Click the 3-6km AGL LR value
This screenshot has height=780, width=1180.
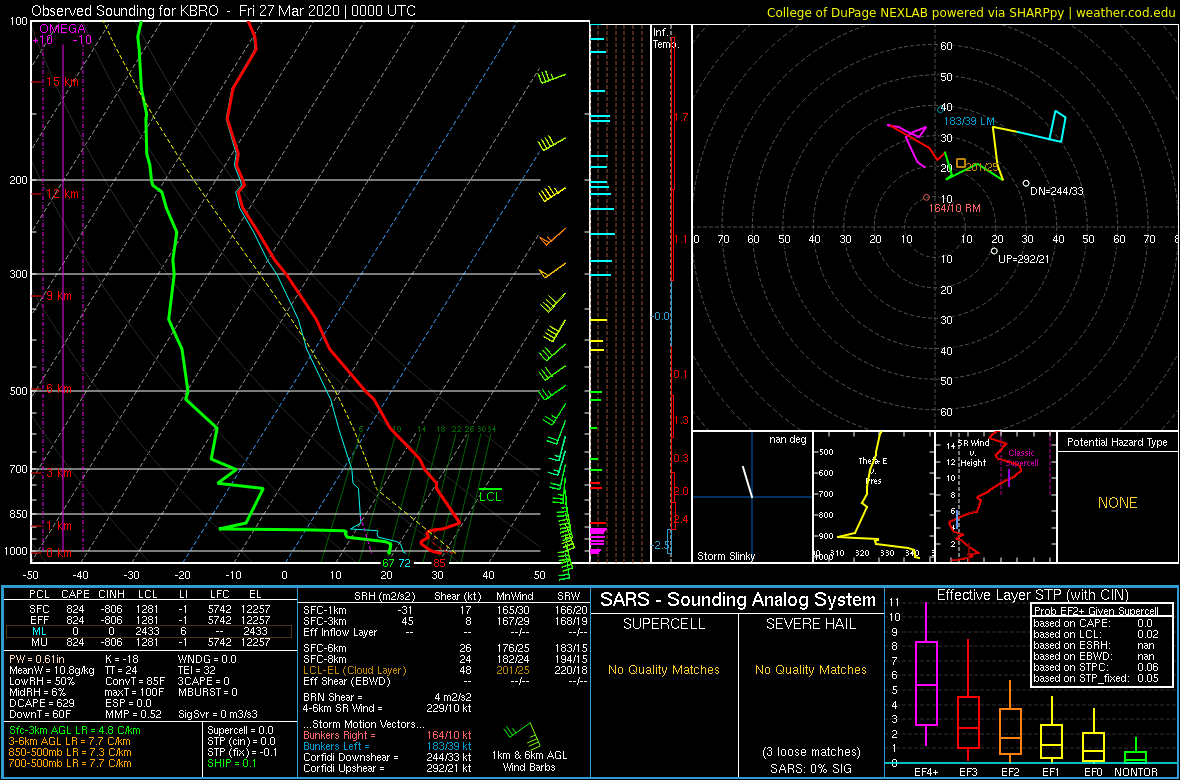71,741
